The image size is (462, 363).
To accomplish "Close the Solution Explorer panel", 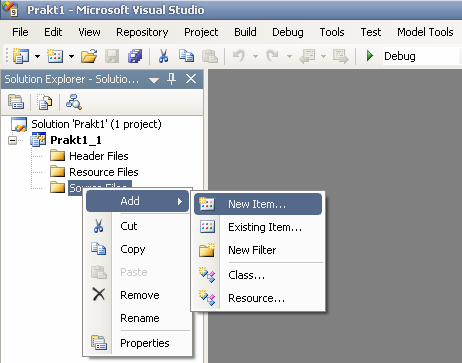I will [191, 79].
